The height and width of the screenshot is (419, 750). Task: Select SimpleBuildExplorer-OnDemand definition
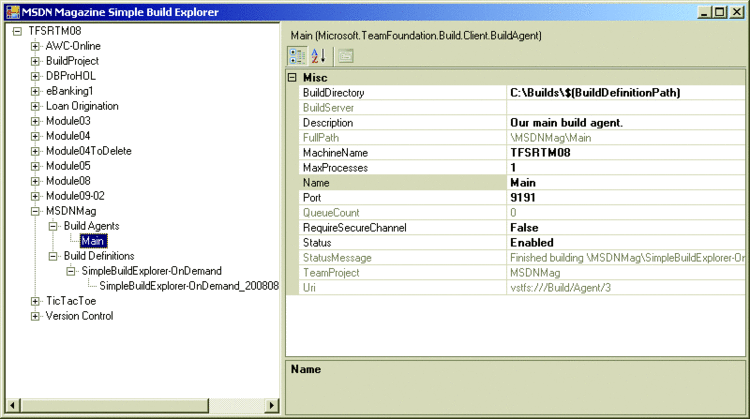151,271
